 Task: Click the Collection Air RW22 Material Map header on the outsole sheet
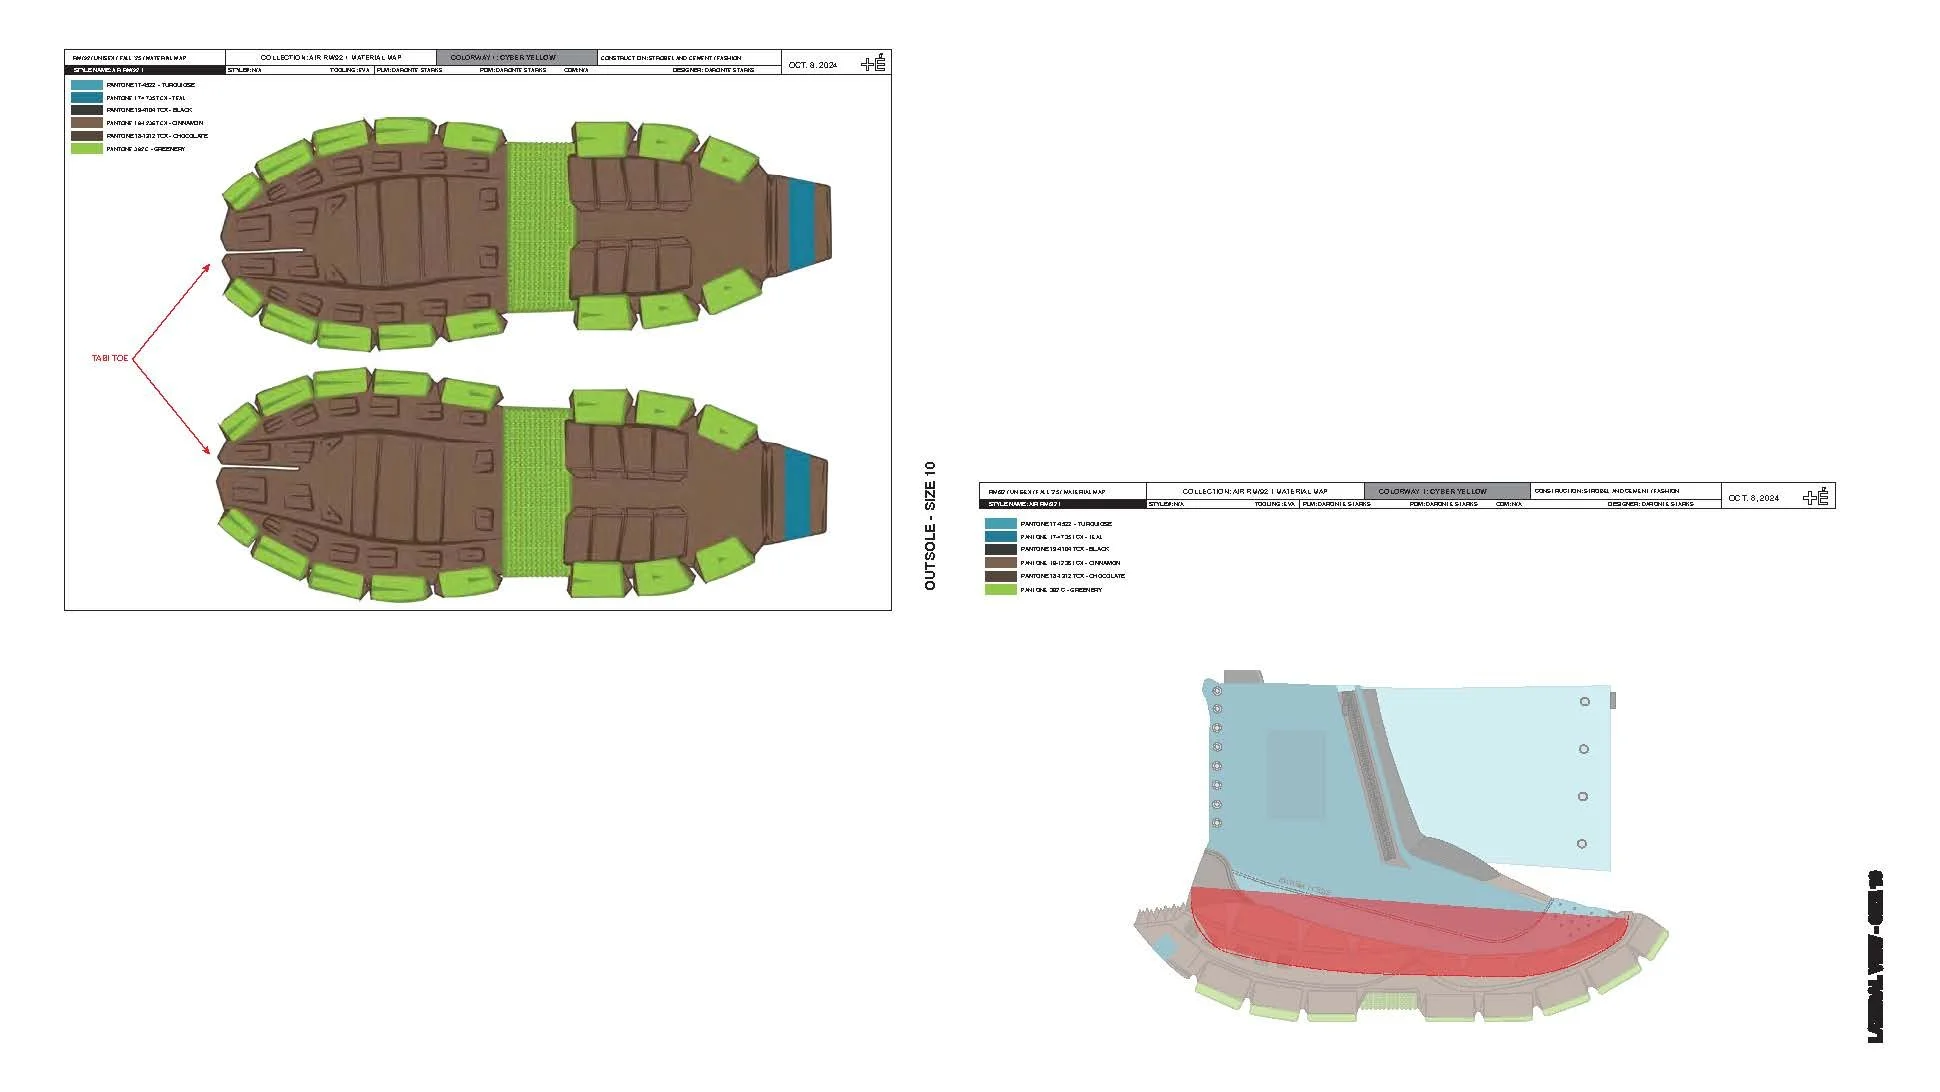click(330, 58)
